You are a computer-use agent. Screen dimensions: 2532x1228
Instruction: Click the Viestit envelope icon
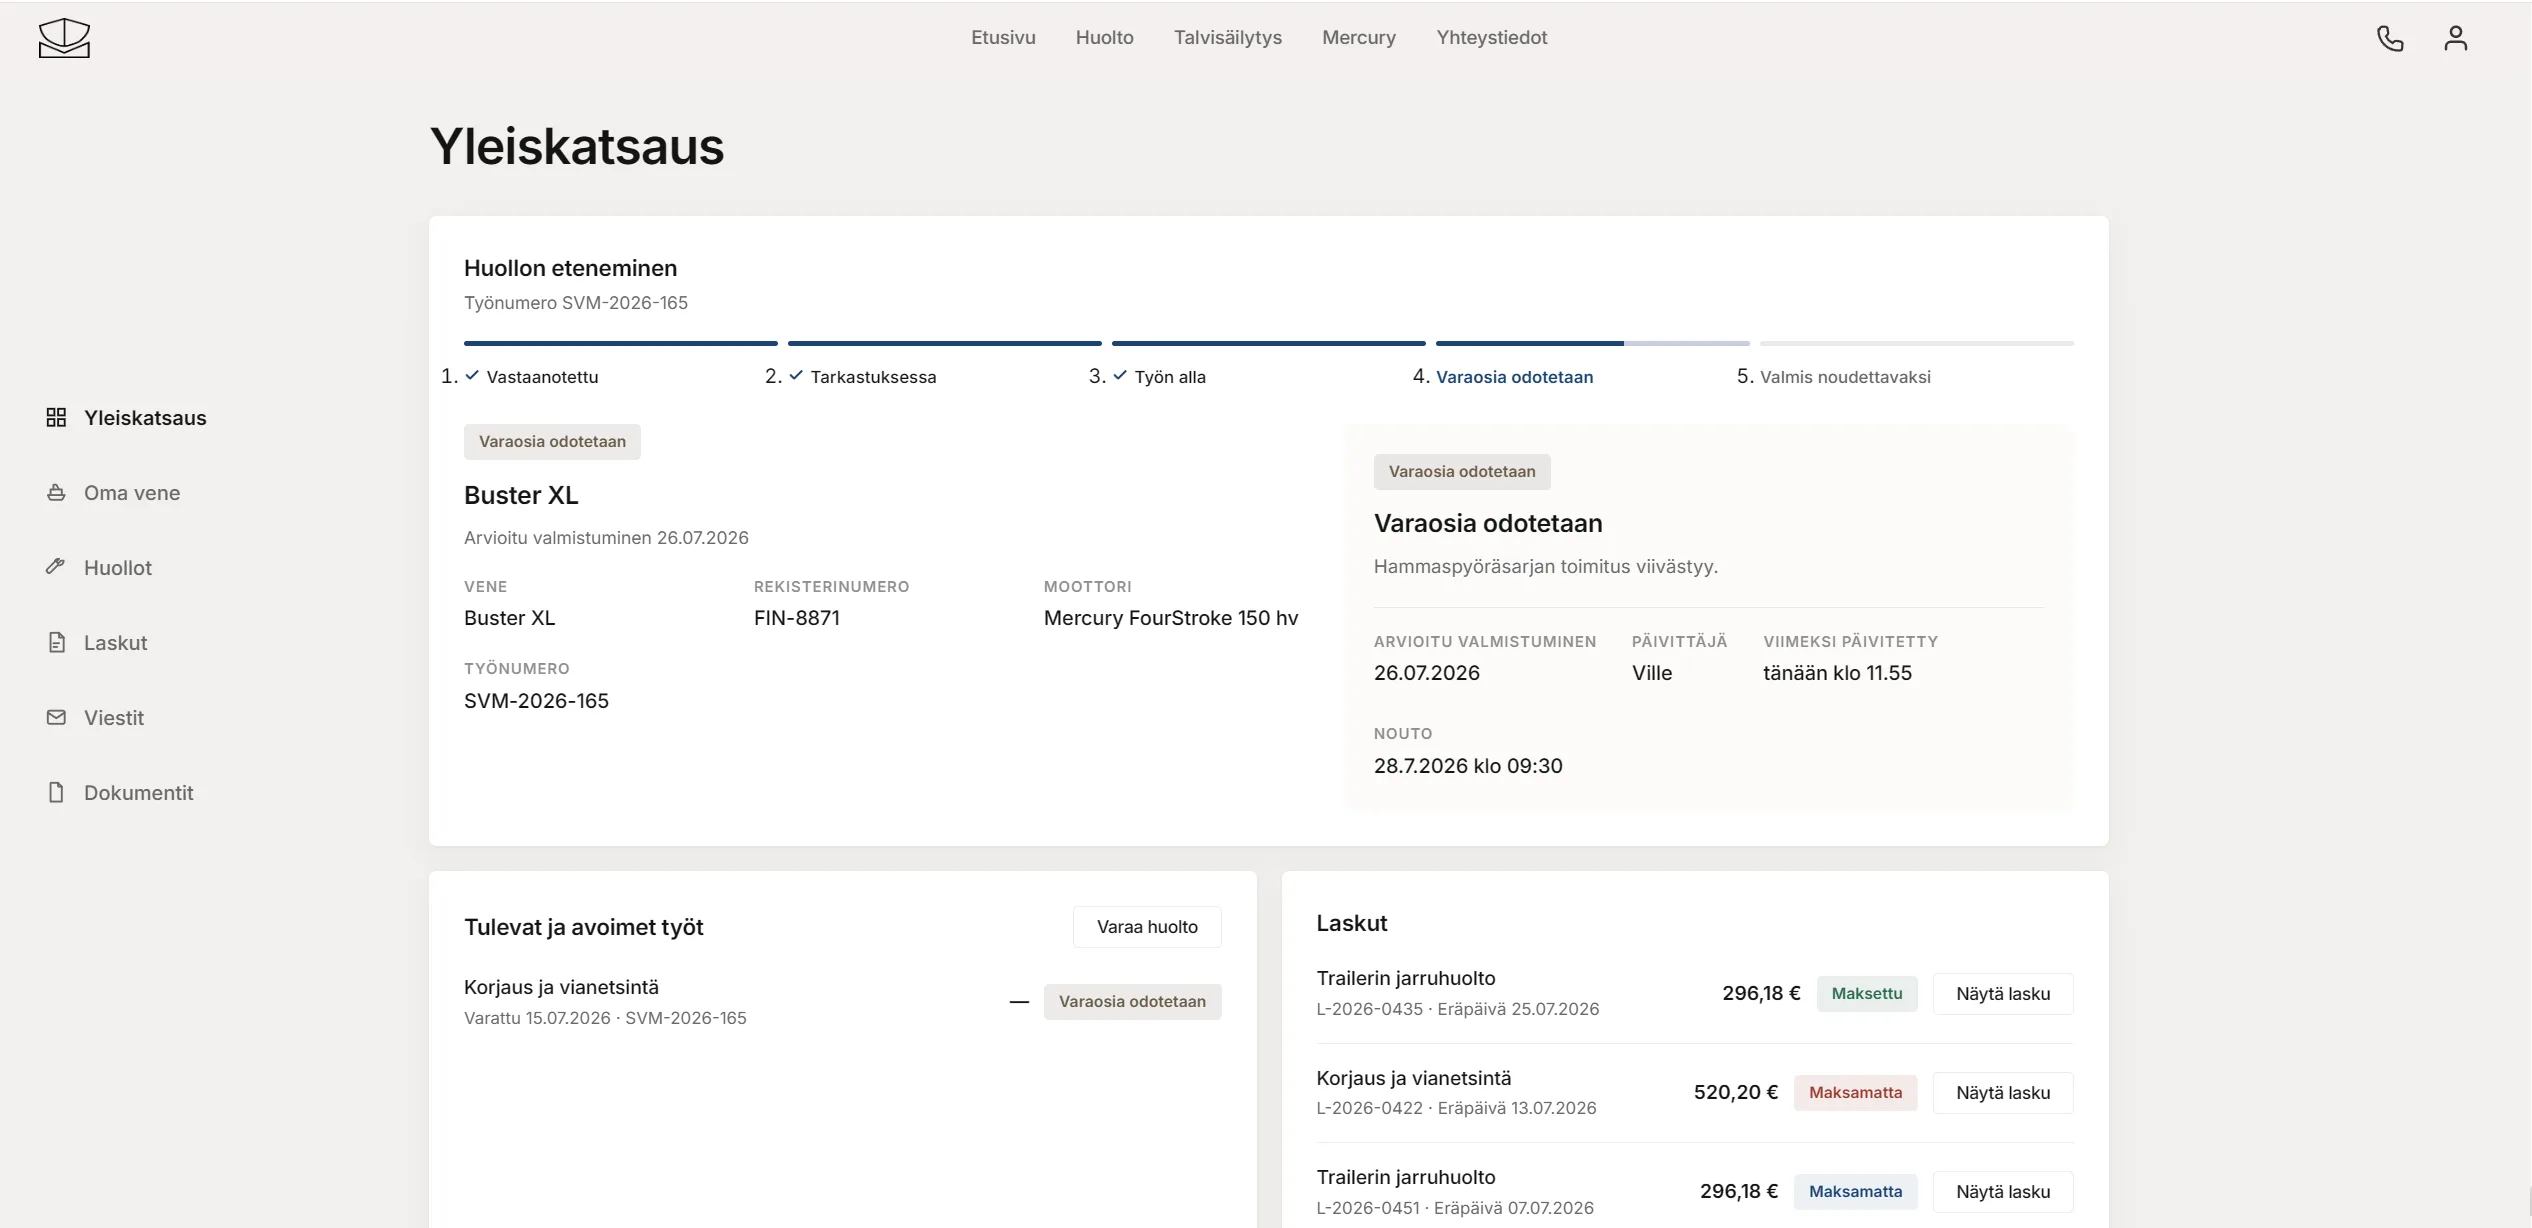56,717
